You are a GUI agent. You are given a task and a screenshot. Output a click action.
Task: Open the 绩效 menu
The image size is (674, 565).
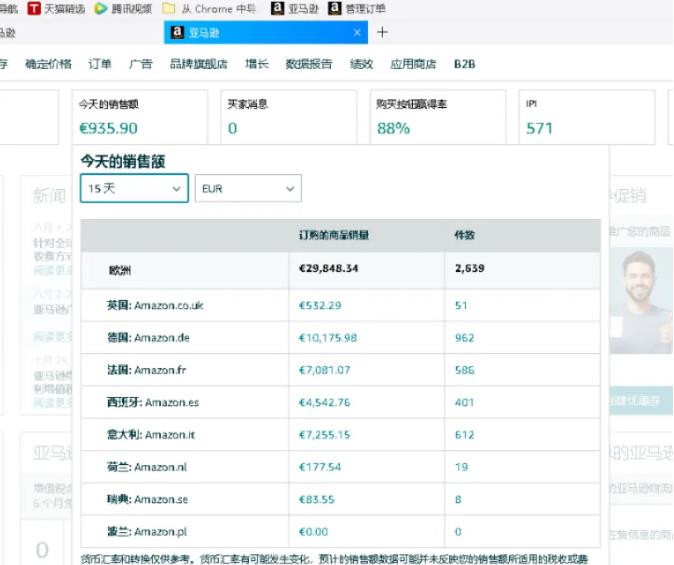(x=362, y=64)
